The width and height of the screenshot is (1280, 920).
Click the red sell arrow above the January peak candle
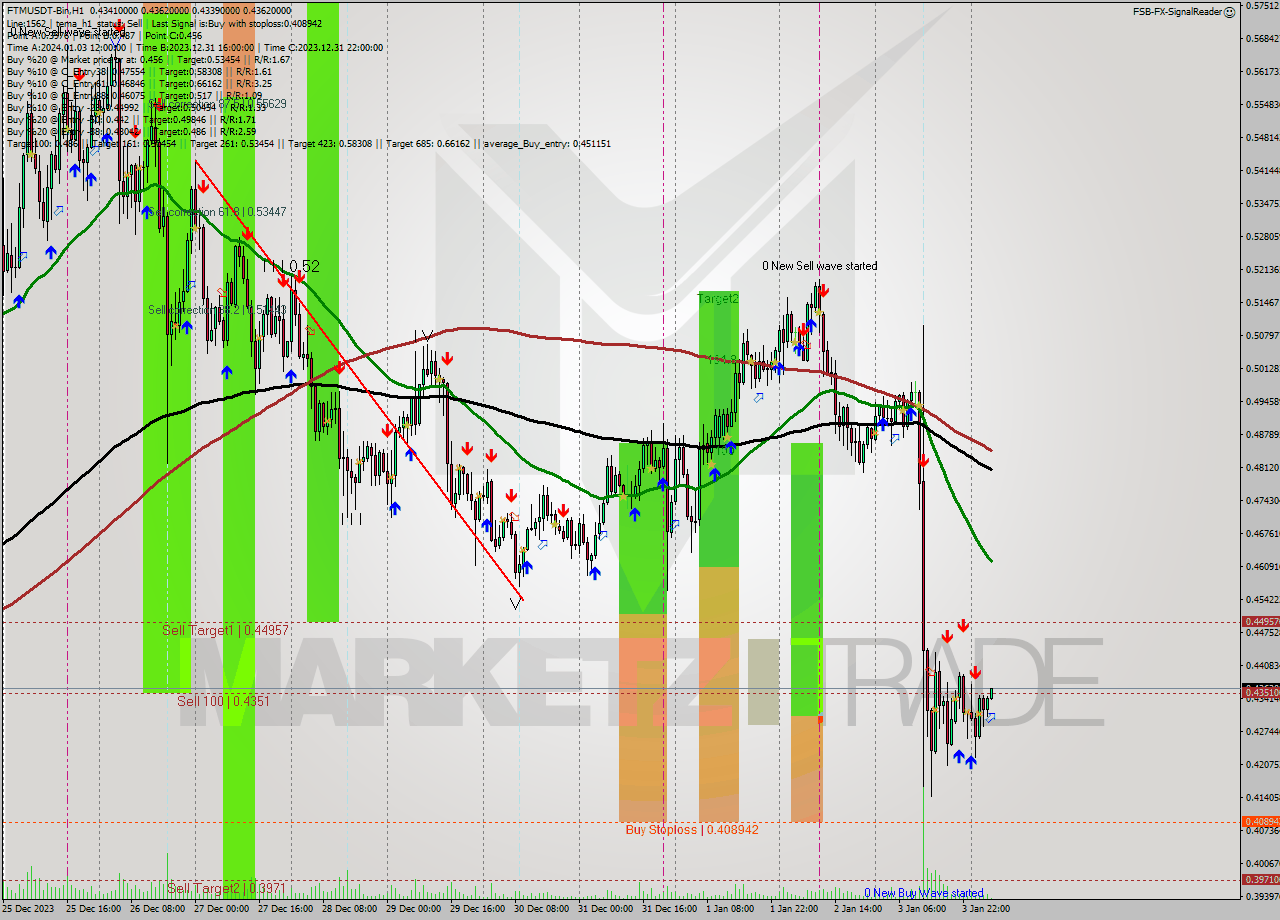(x=822, y=291)
